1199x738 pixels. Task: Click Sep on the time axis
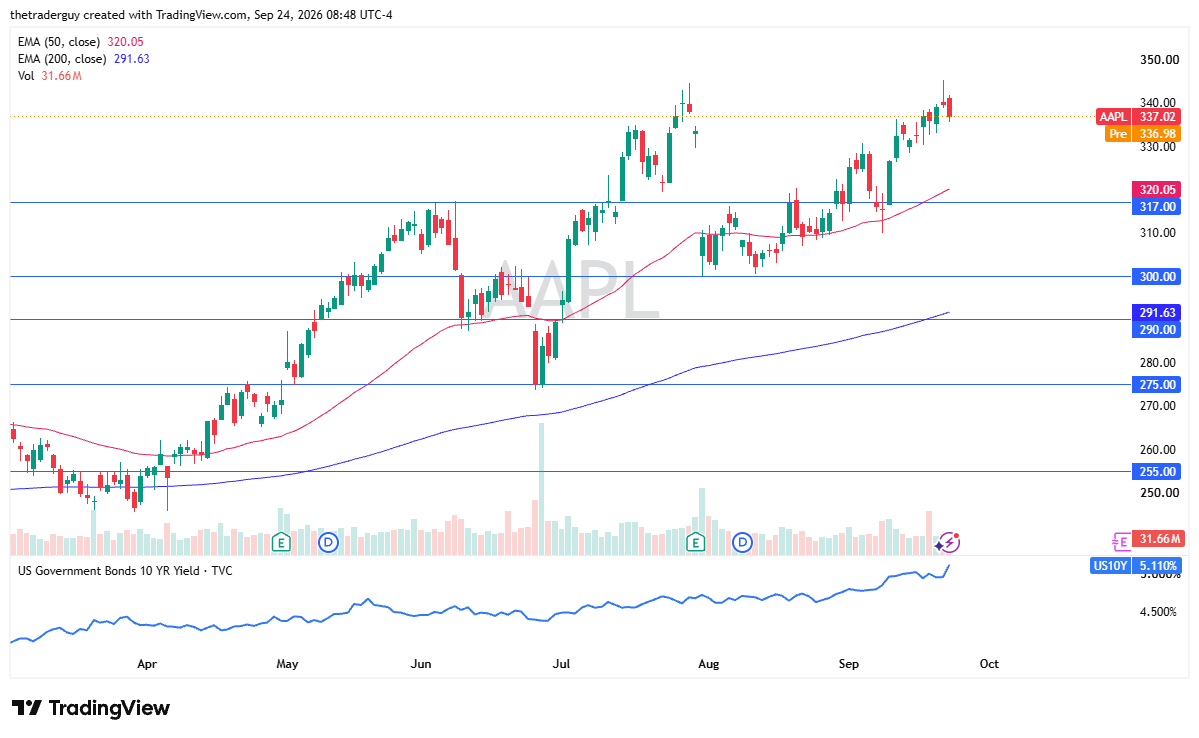pos(849,664)
